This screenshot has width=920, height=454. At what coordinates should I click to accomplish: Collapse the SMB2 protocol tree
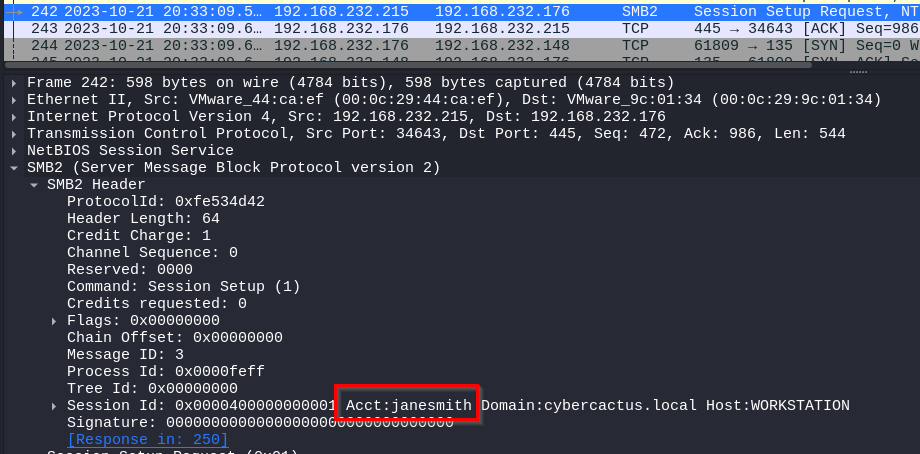click(14, 167)
